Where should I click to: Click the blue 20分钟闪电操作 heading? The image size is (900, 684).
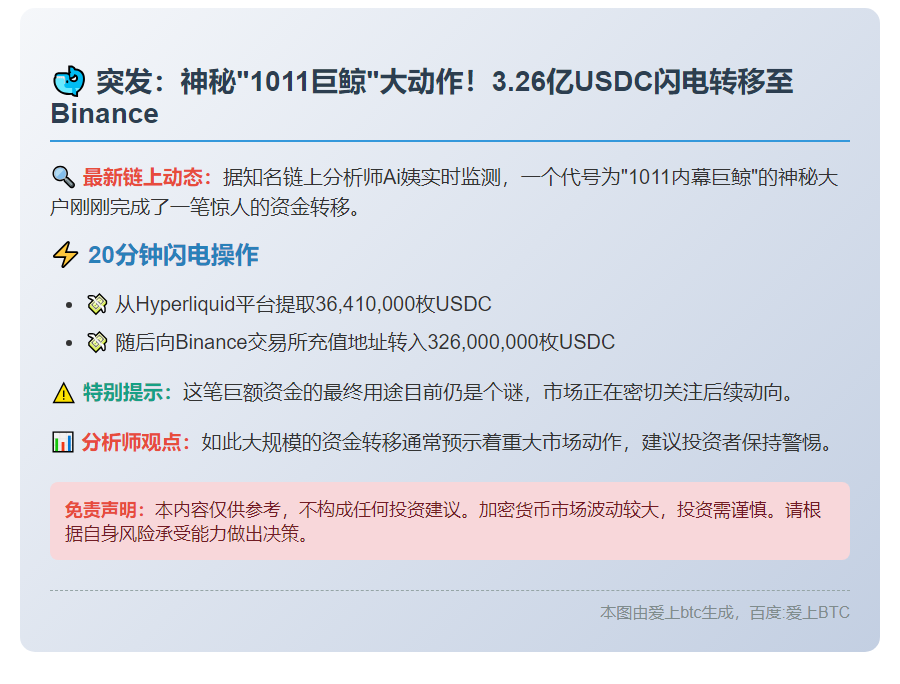[173, 255]
